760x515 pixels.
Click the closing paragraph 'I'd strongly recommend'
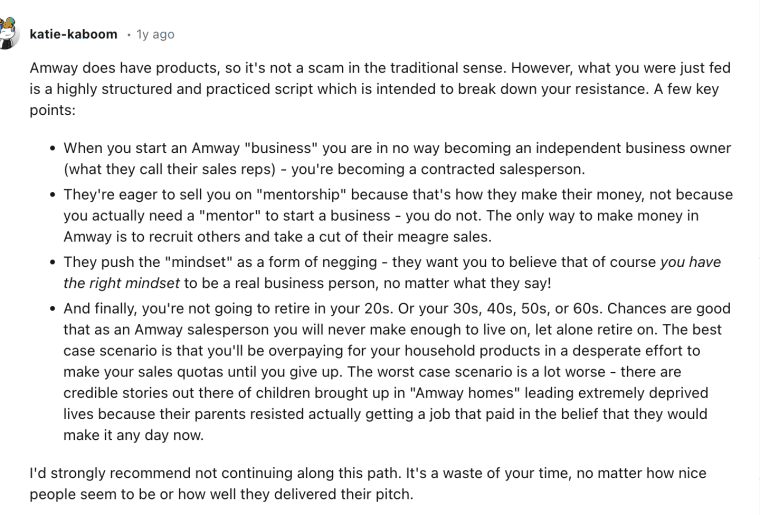pos(368,484)
